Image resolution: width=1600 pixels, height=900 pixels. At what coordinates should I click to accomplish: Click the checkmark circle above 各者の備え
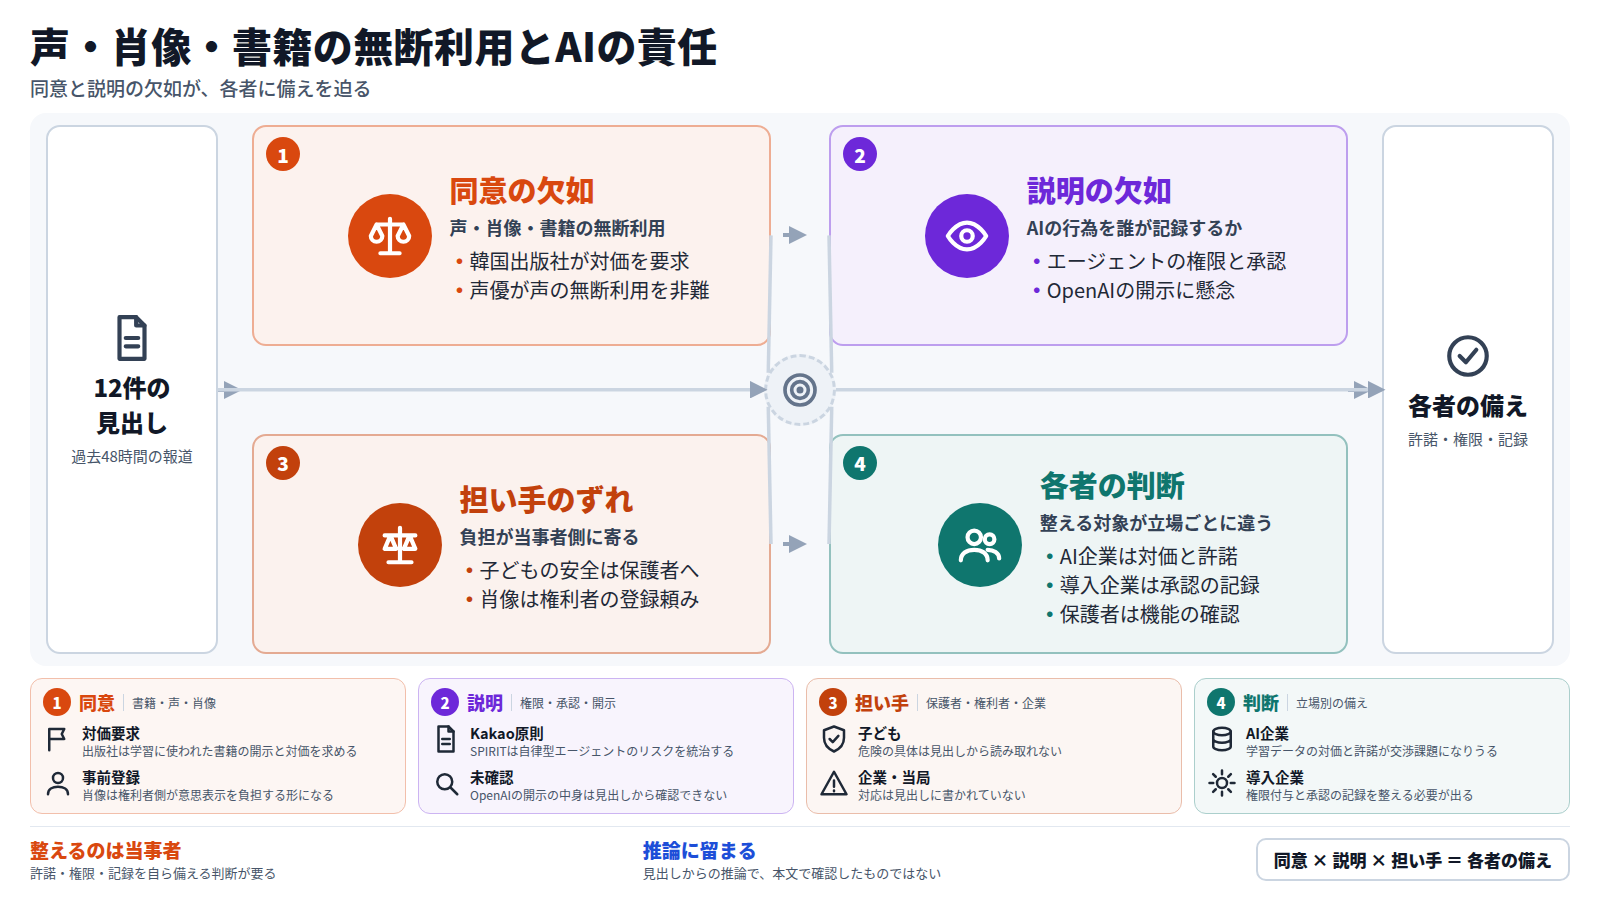point(1468,356)
